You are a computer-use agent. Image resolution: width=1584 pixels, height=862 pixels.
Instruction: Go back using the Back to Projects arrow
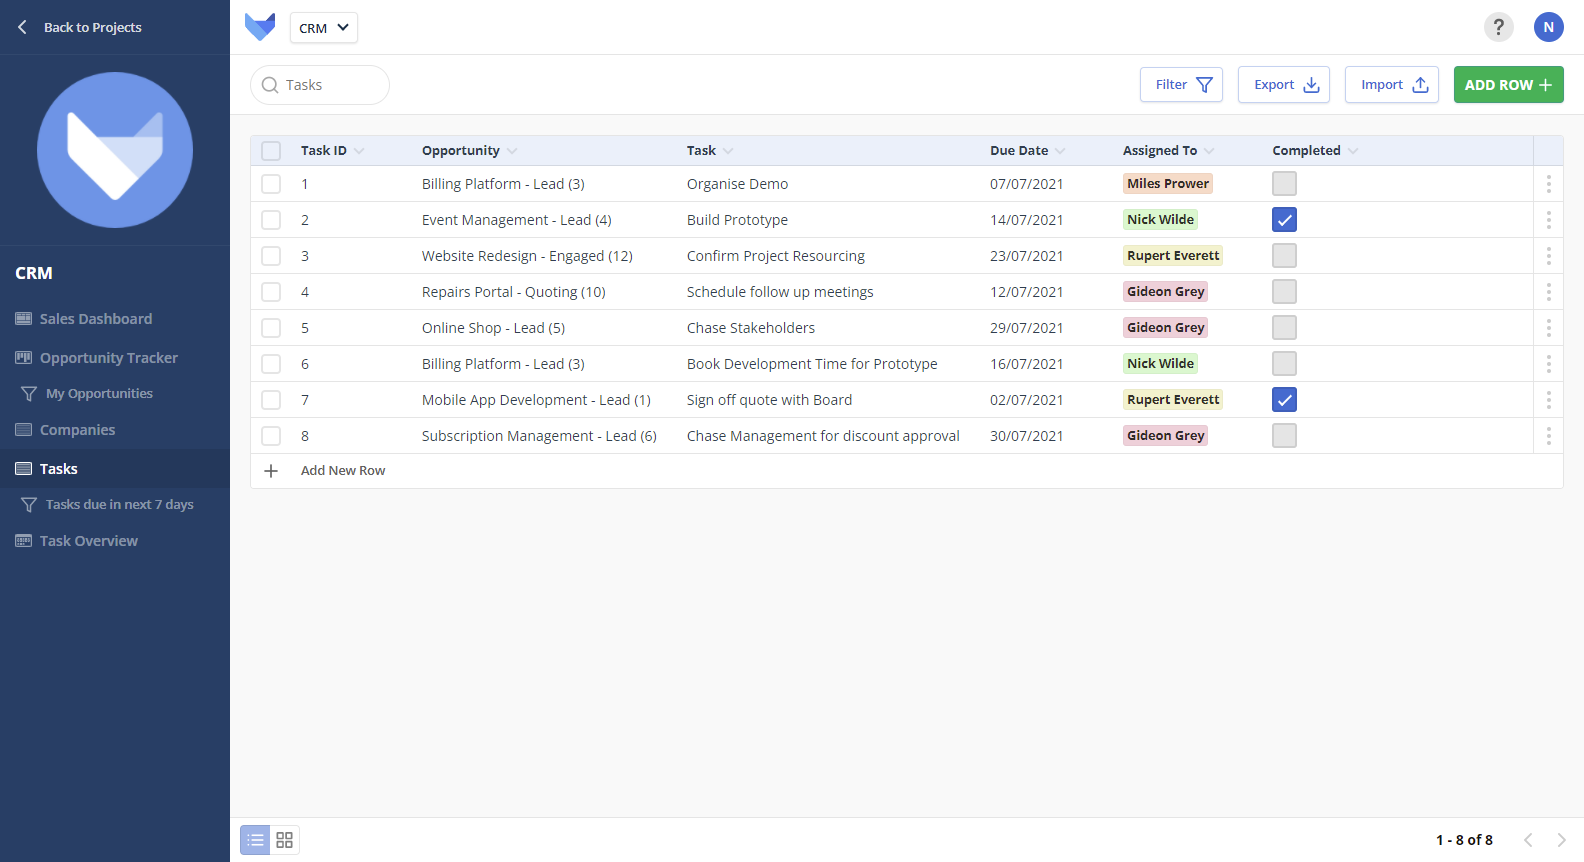tap(22, 27)
